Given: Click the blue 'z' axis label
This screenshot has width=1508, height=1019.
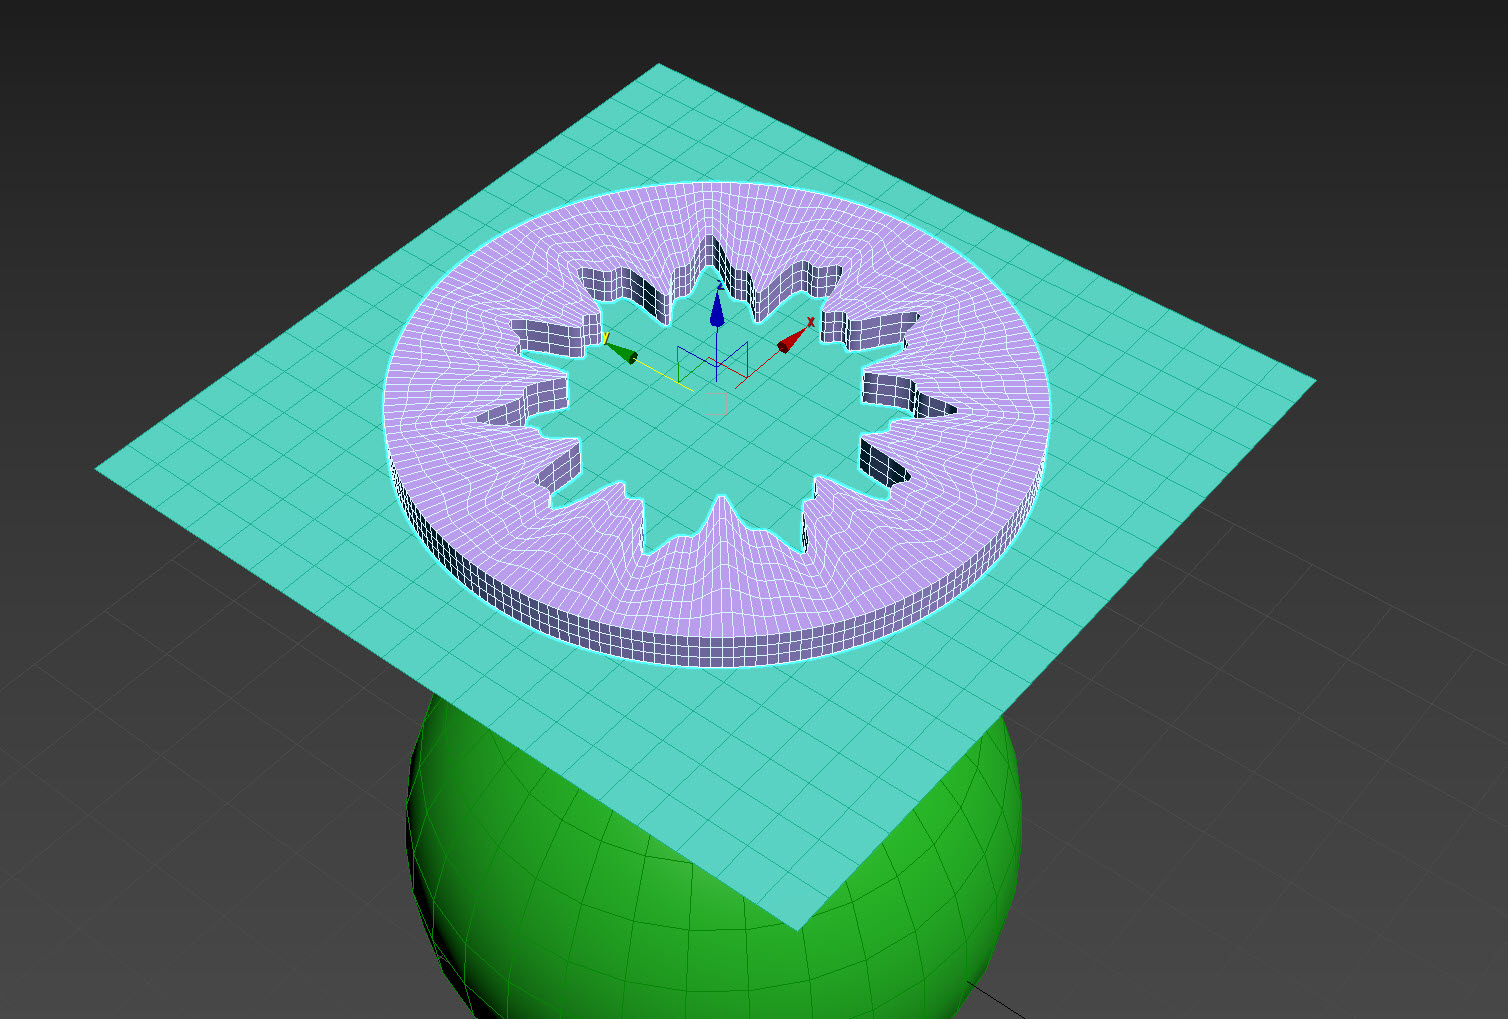Looking at the screenshot, I should click(x=720, y=285).
